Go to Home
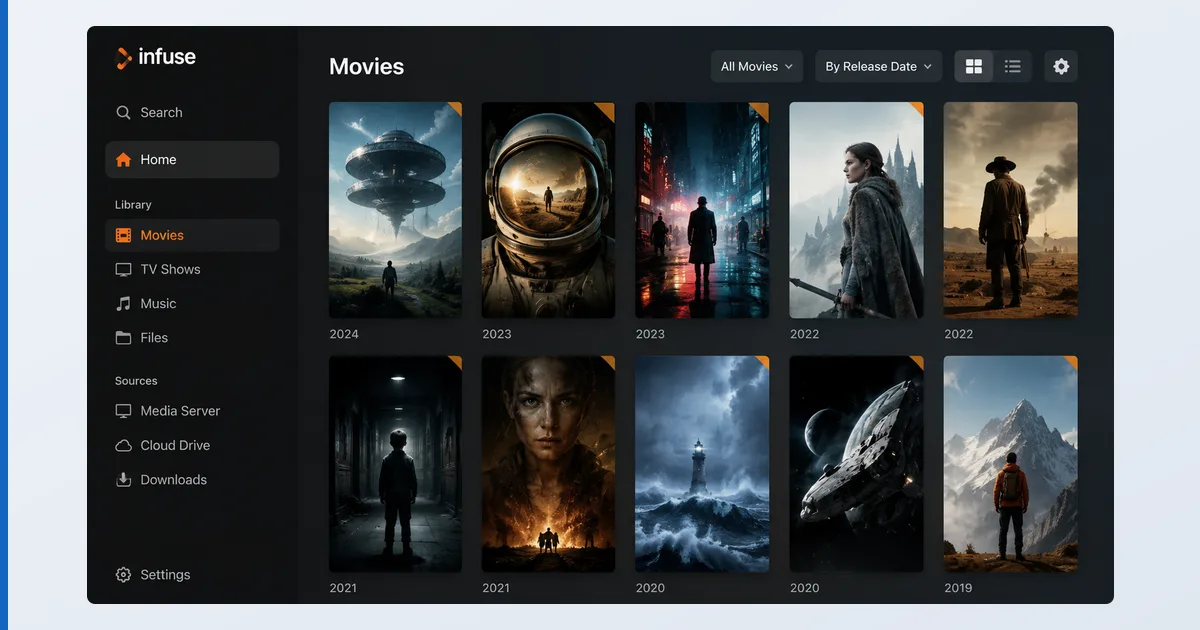The width and height of the screenshot is (1200, 630). pyautogui.click(x=192, y=160)
